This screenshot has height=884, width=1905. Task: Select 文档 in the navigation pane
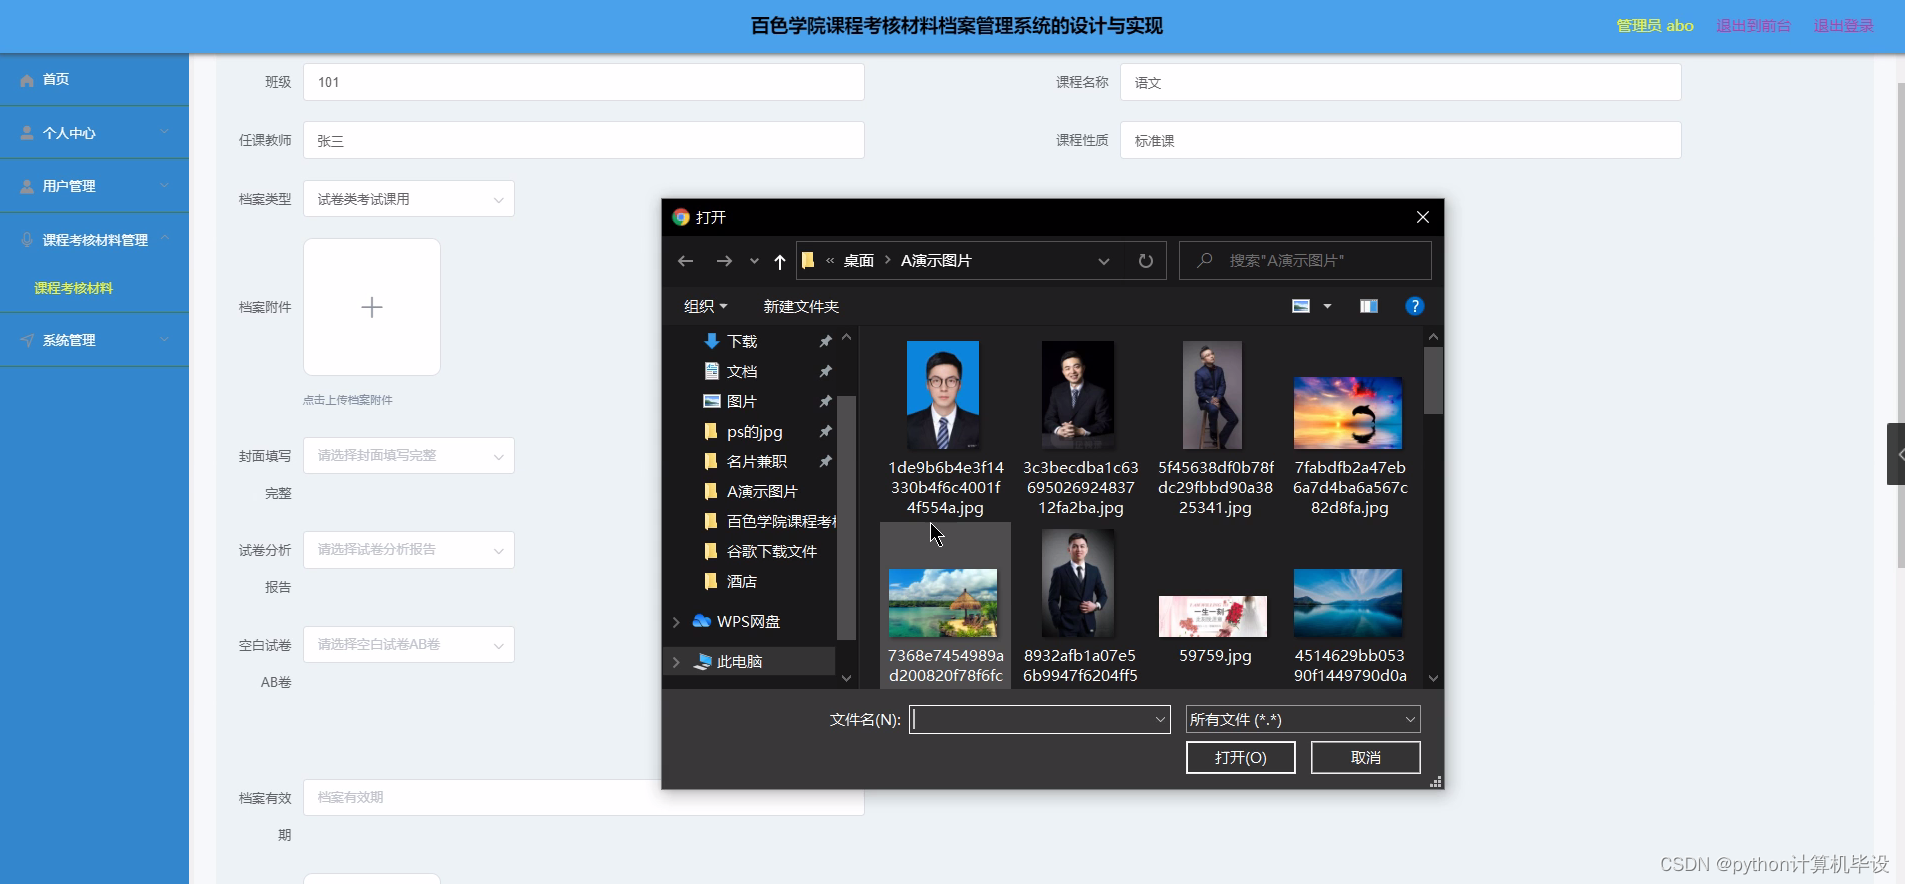tap(742, 372)
